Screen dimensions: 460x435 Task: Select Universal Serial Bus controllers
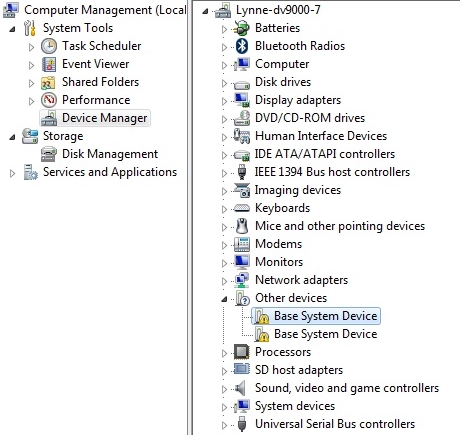pos(335,424)
